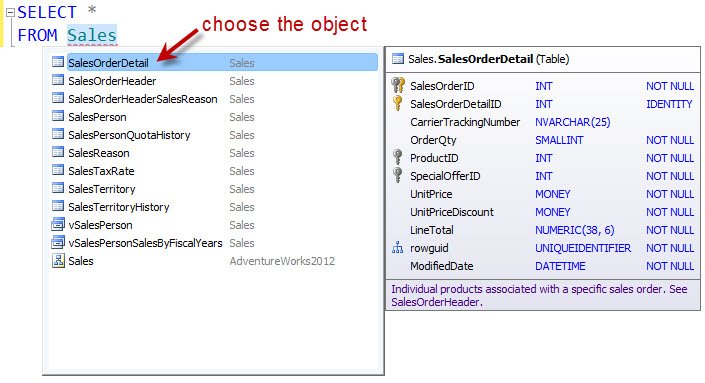
Task: Click the AdventureWorks2012 database label
Action: tap(282, 261)
